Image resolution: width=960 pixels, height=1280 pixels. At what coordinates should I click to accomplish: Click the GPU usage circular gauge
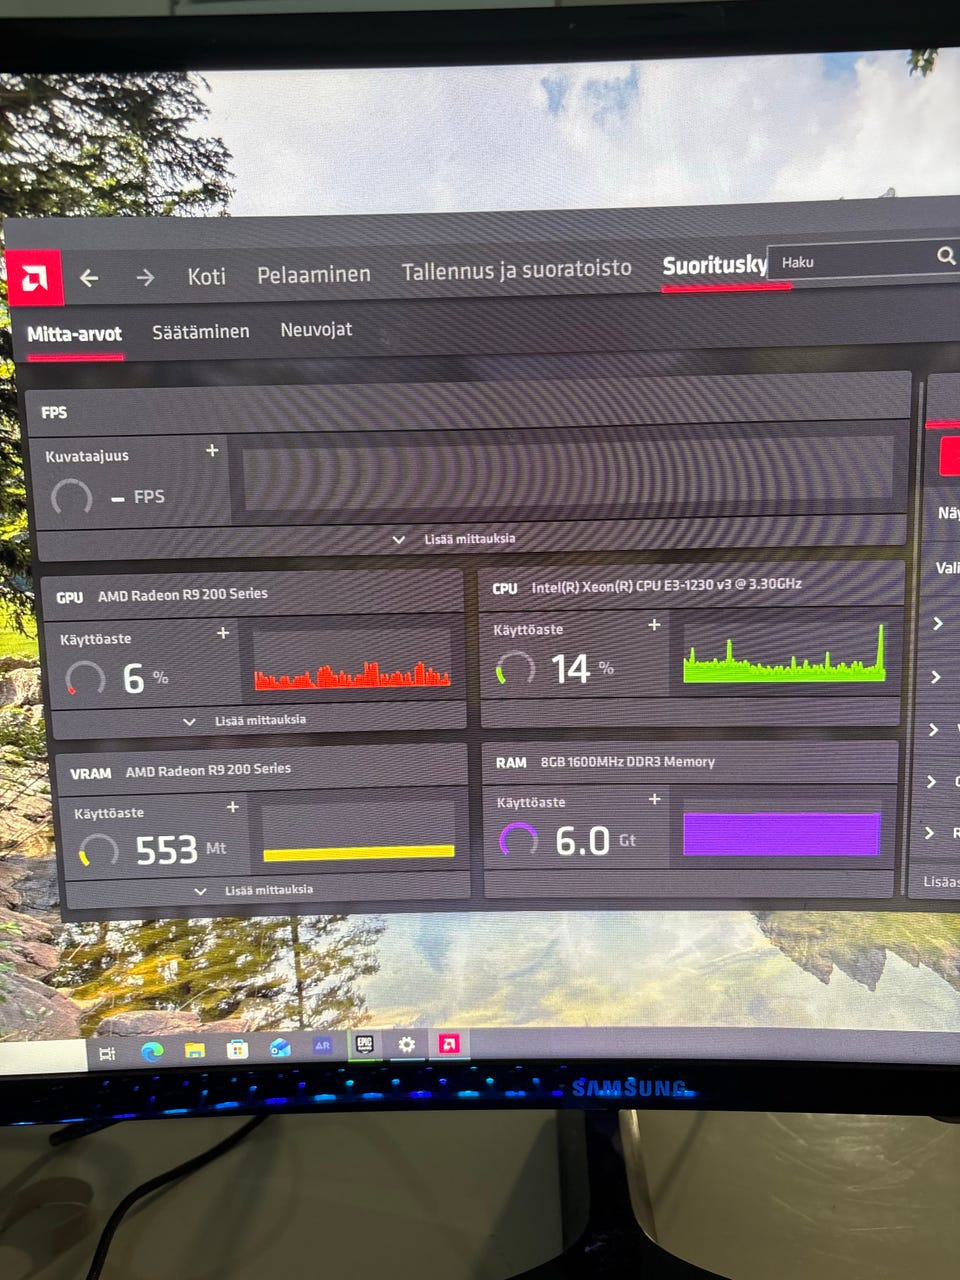pos(85,678)
